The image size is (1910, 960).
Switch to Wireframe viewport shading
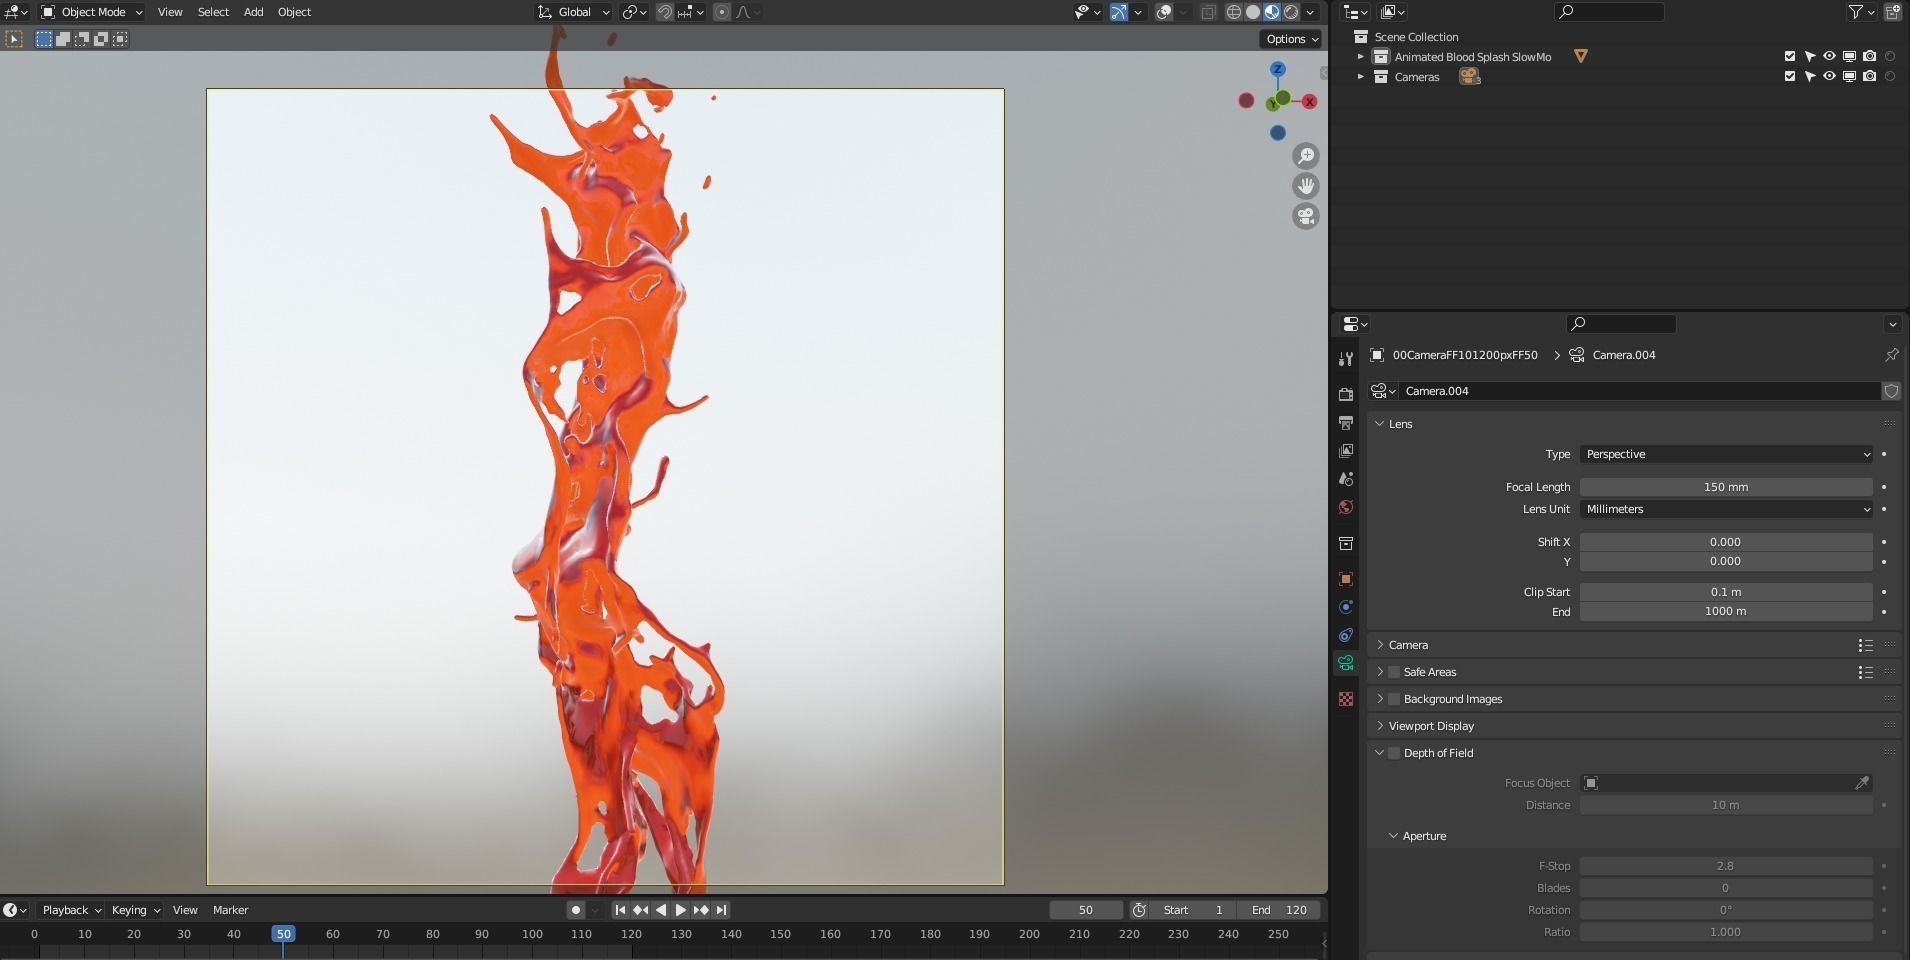[1234, 12]
